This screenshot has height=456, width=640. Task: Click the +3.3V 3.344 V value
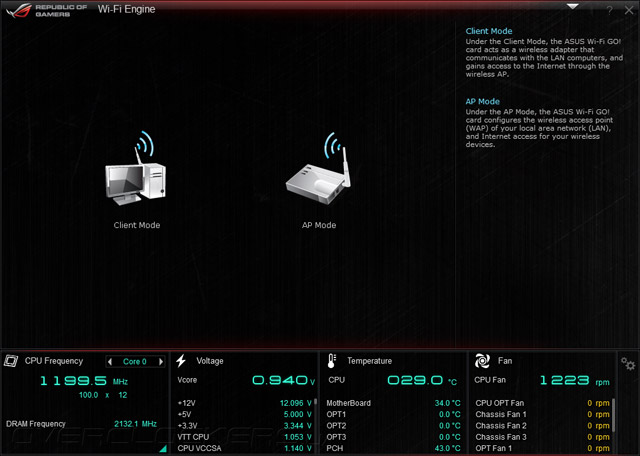click(x=298, y=426)
